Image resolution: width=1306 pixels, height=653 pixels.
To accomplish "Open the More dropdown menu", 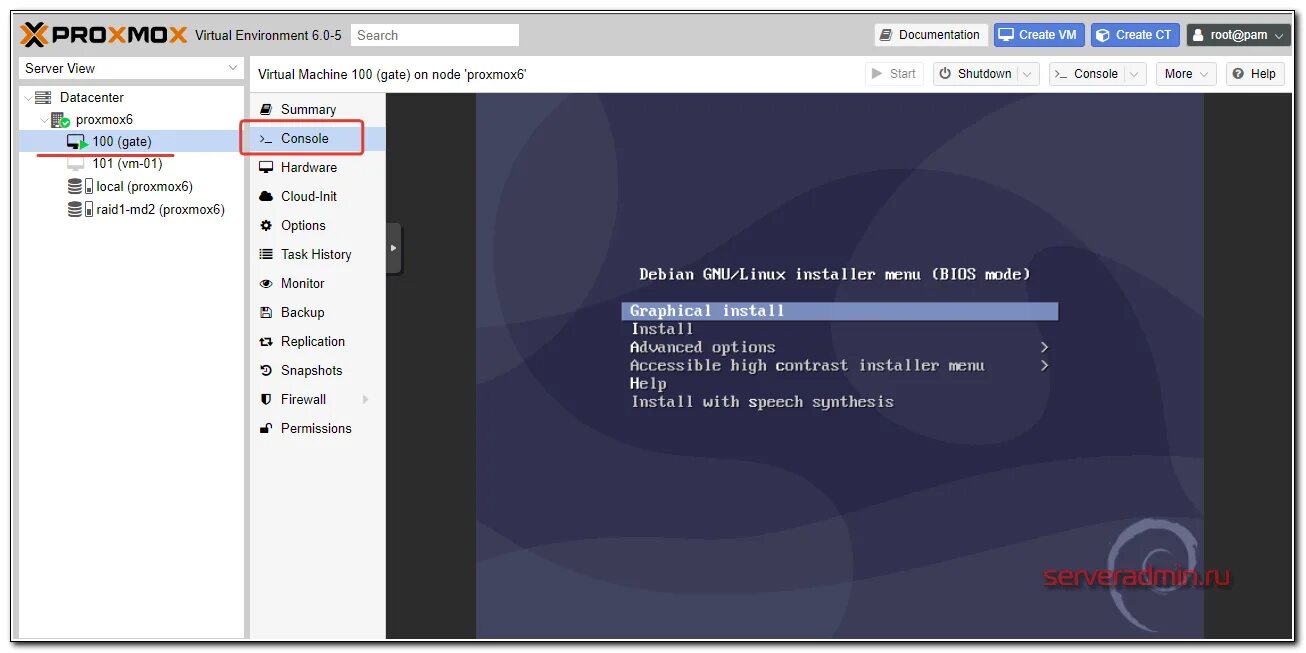I will tap(1186, 74).
